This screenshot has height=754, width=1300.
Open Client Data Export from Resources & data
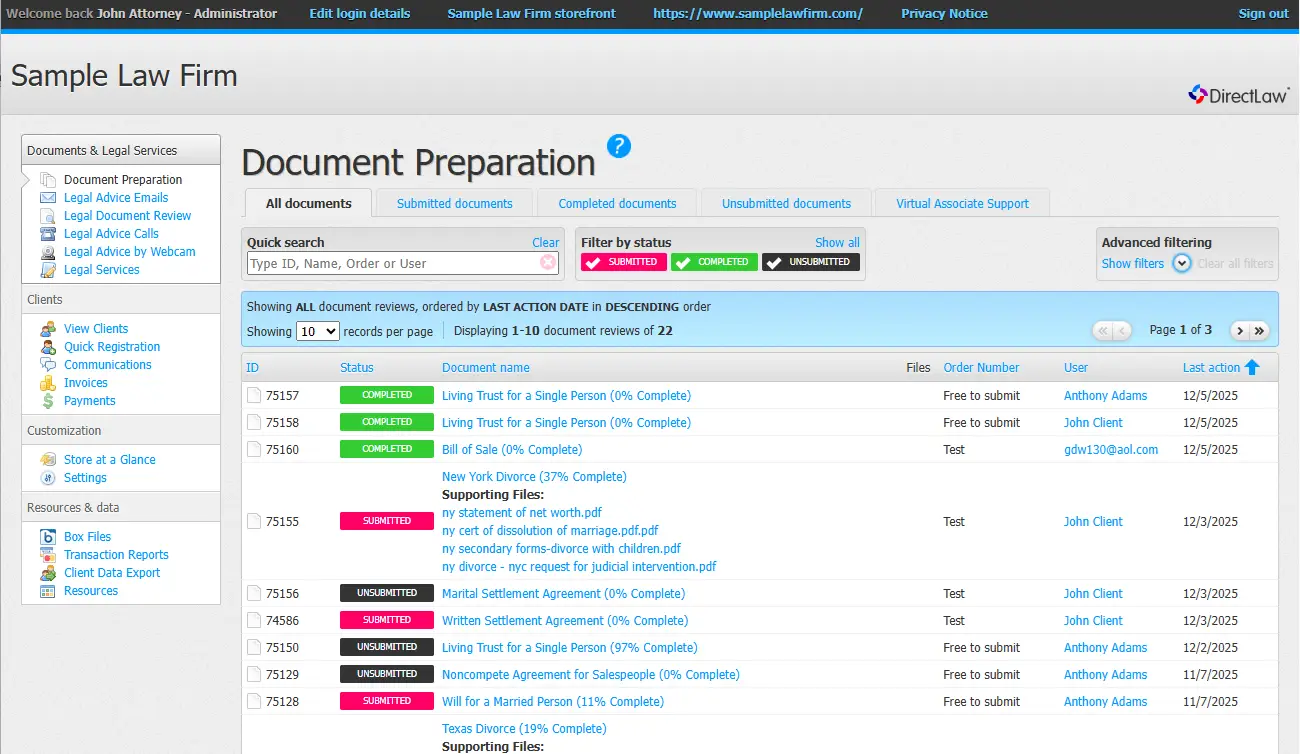[x=111, y=572]
